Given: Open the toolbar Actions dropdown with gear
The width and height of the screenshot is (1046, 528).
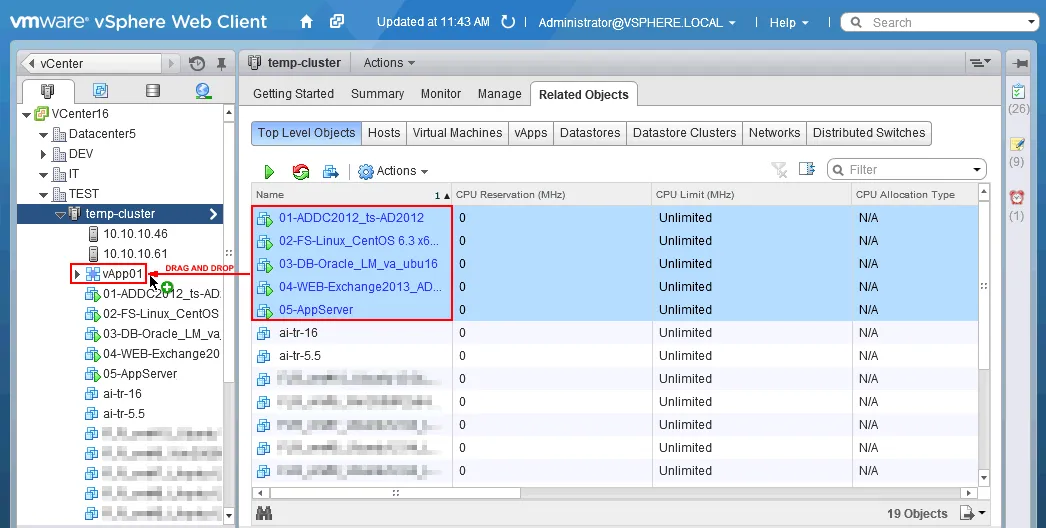Looking at the screenshot, I should [393, 172].
